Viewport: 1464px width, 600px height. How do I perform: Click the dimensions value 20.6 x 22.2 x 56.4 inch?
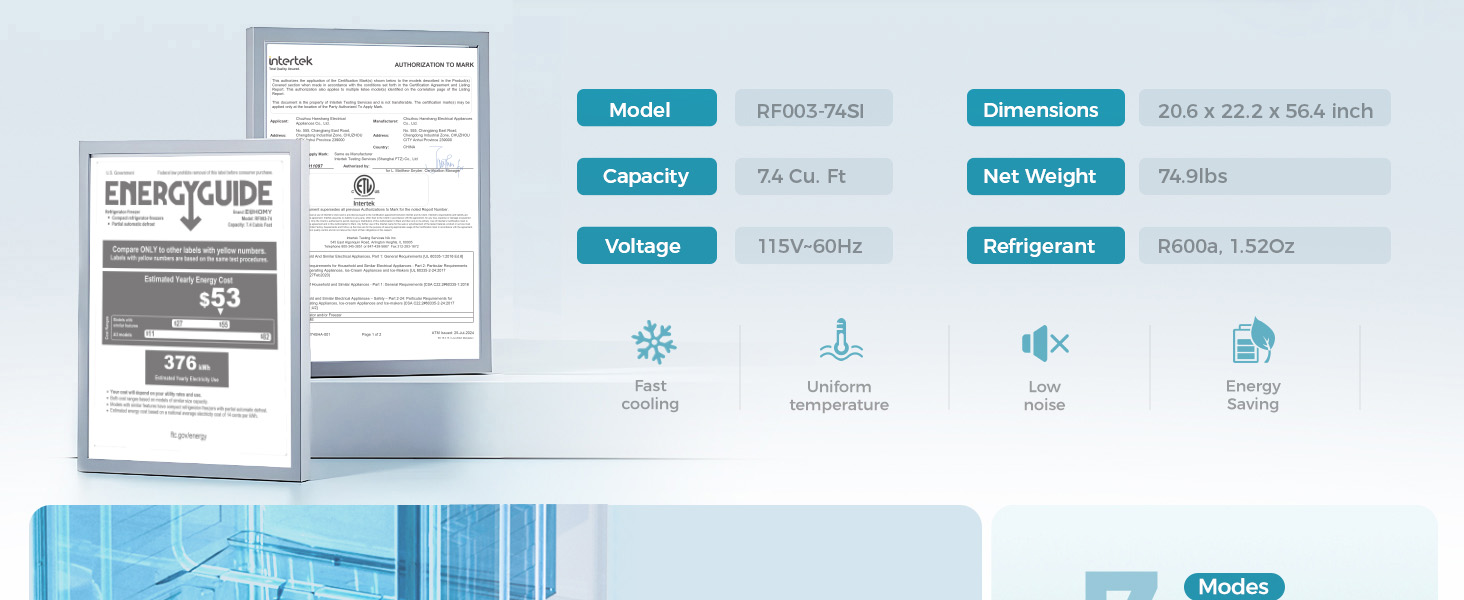click(x=1266, y=111)
